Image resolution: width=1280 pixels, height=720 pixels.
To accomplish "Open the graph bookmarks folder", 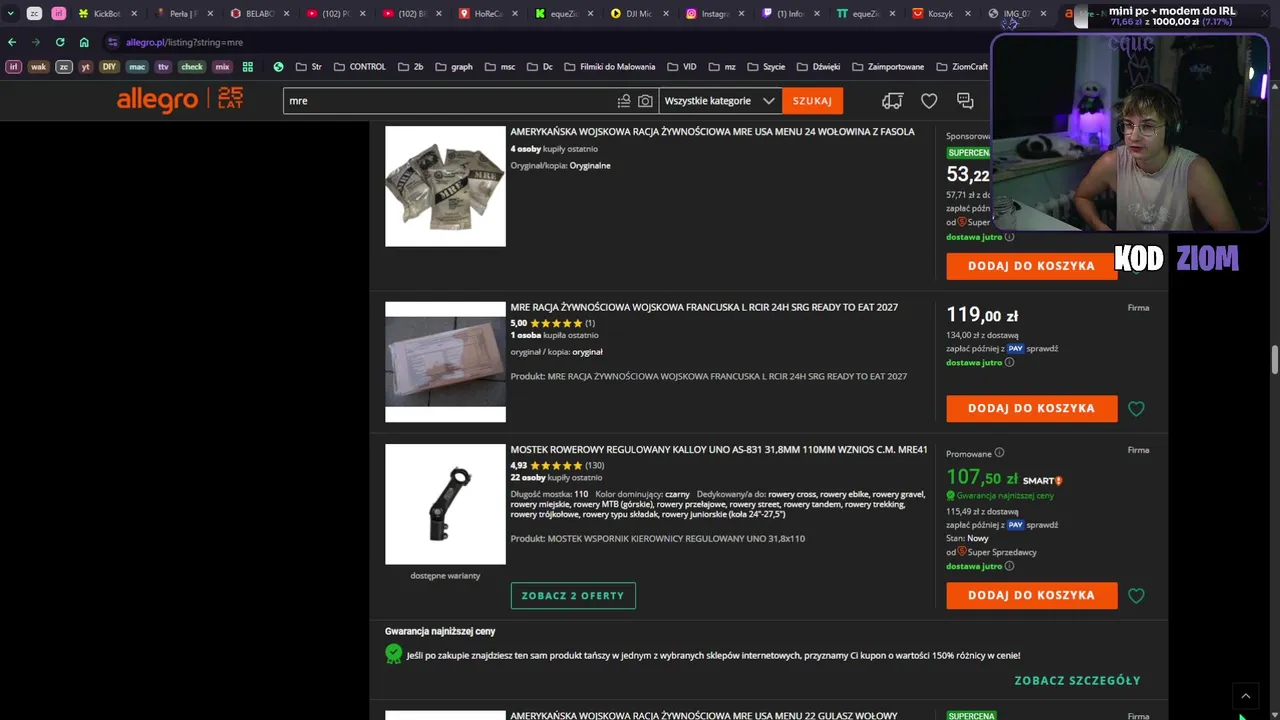I will click(453, 67).
